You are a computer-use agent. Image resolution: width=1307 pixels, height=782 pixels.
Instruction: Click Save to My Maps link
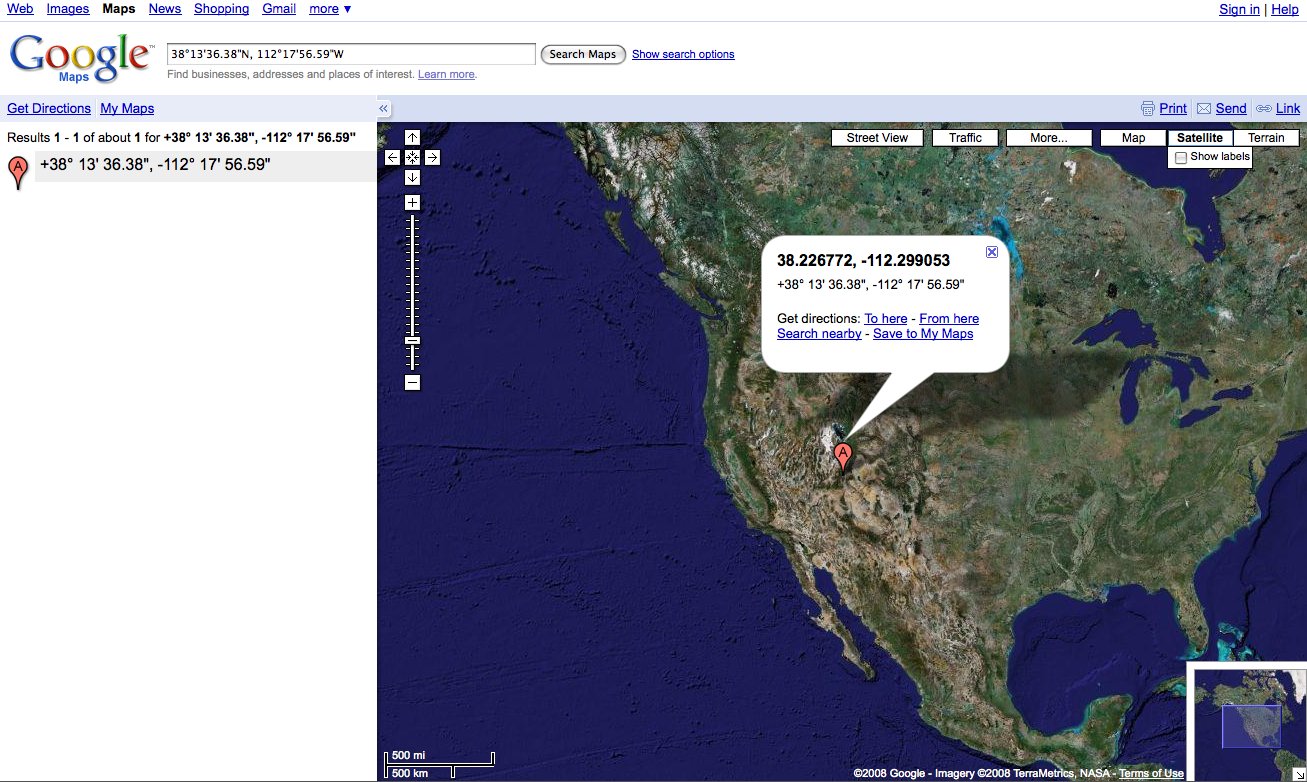point(923,334)
